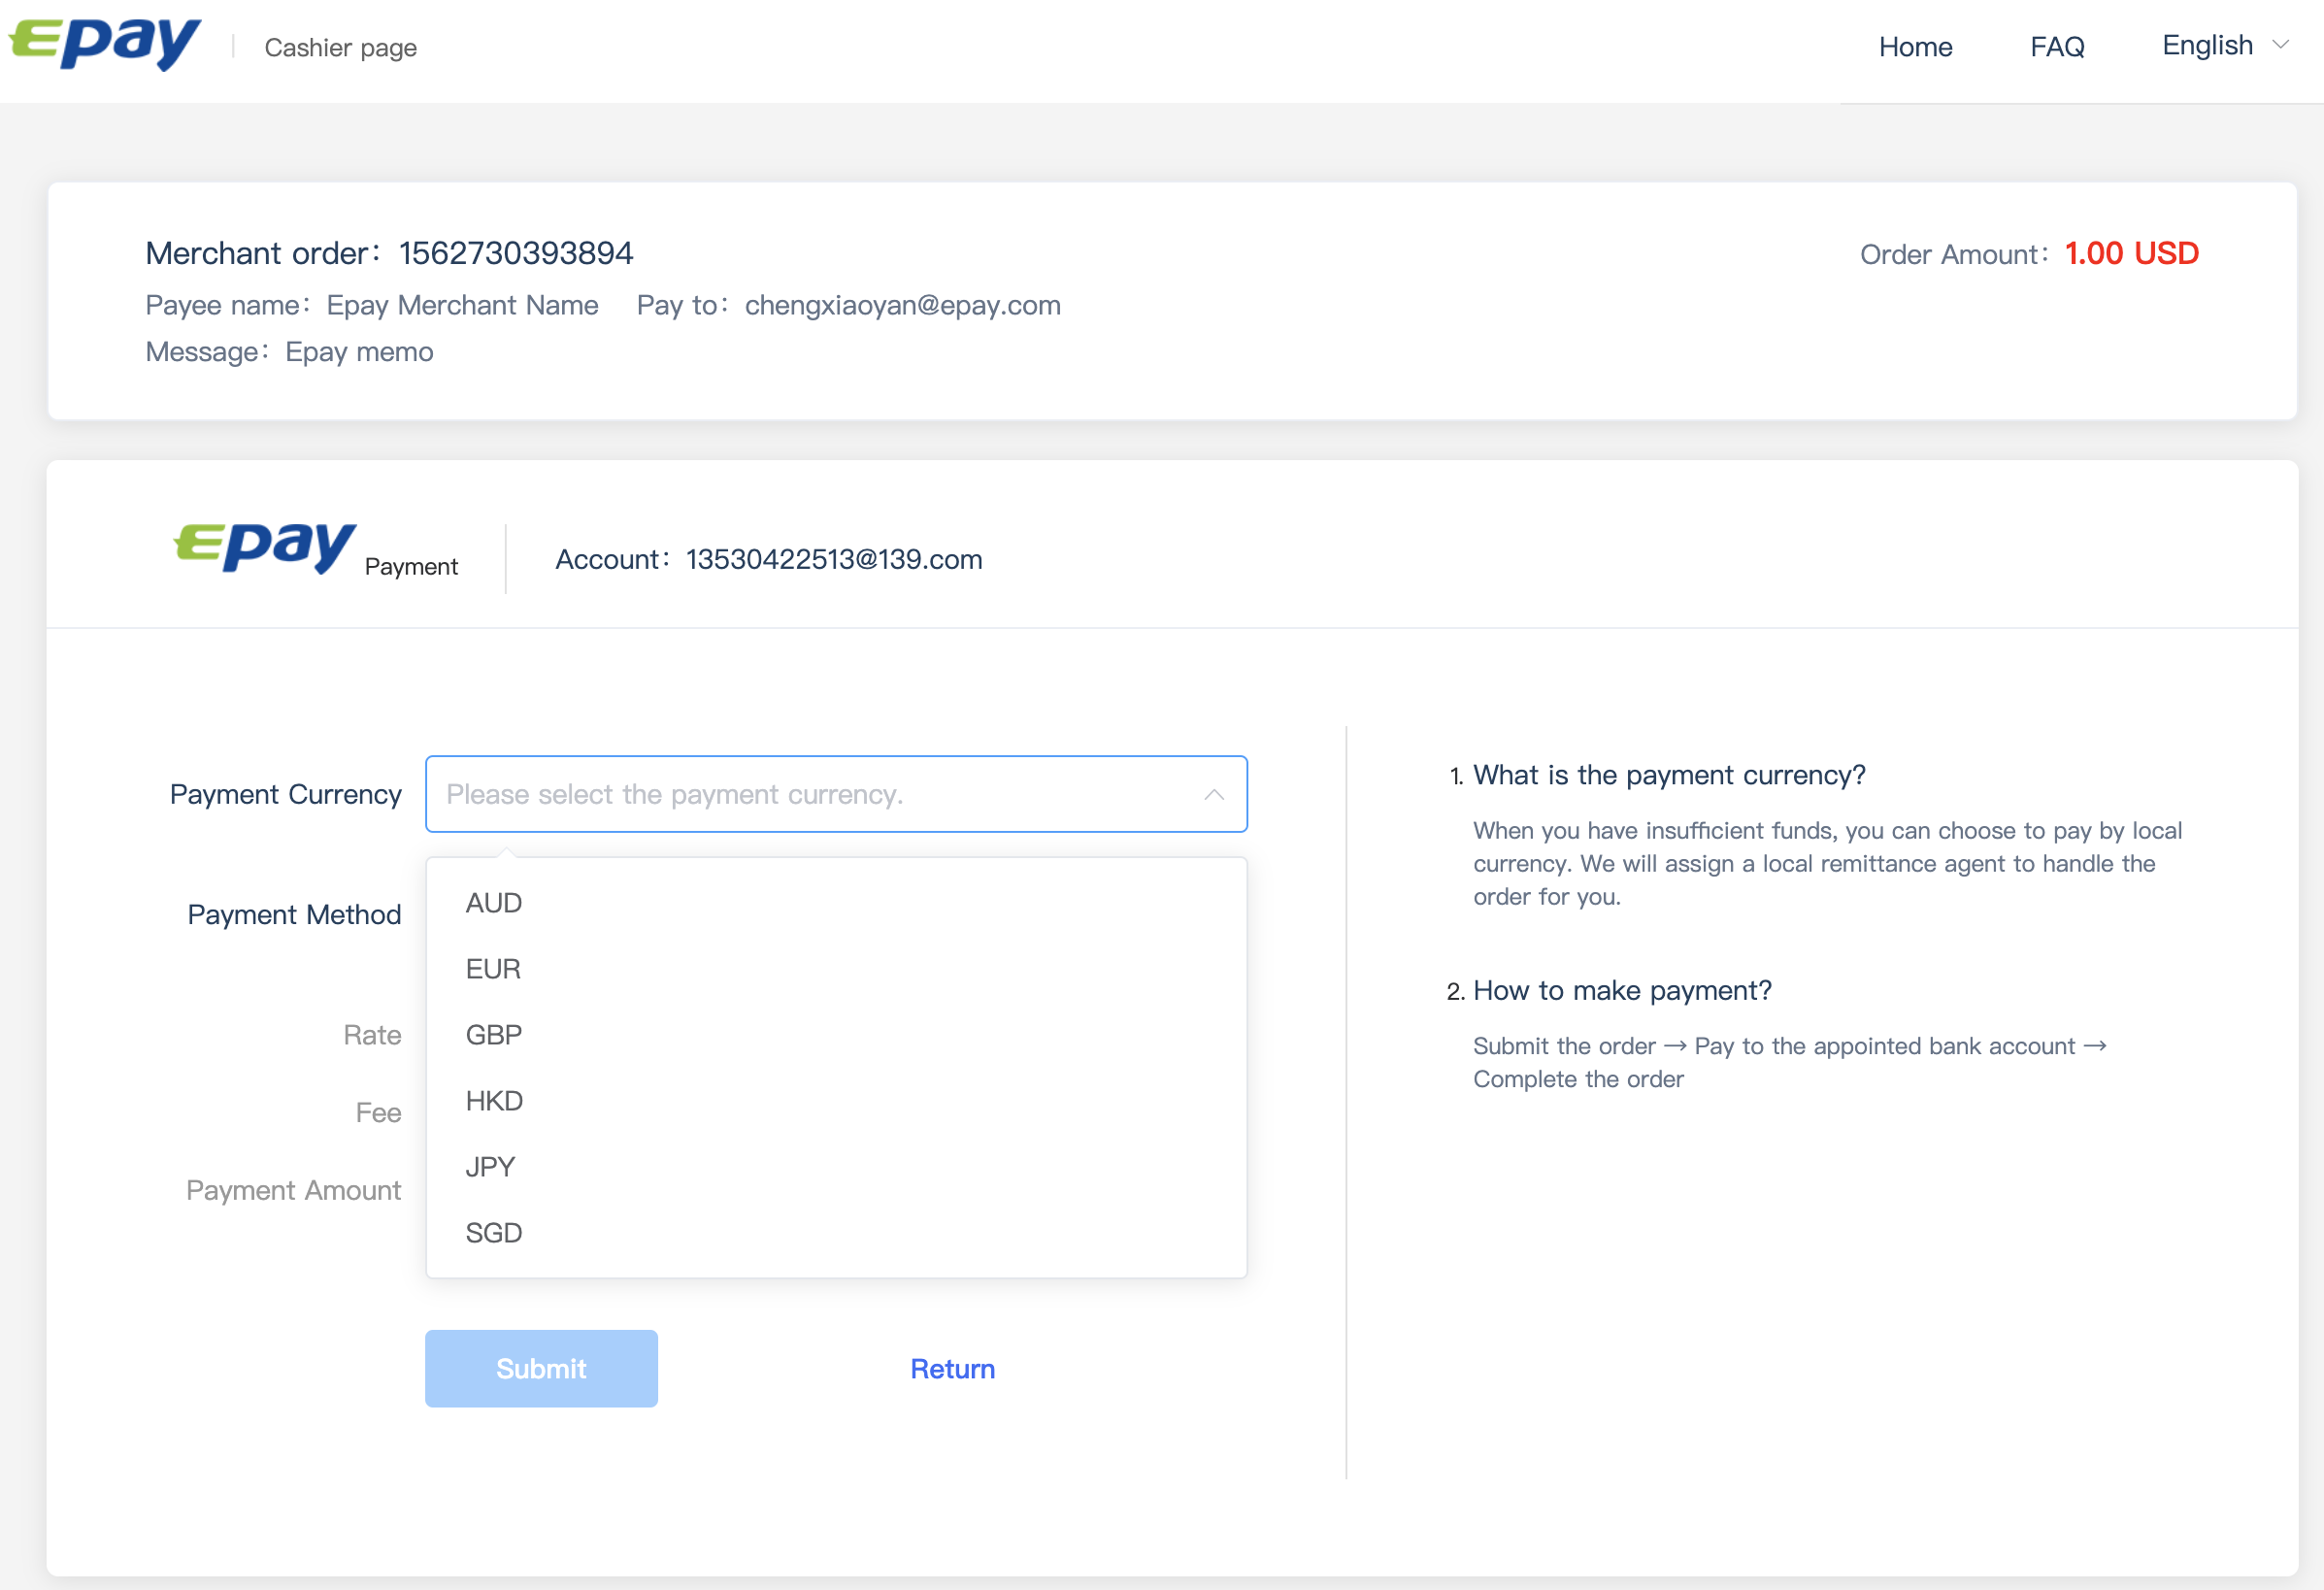This screenshot has height=1590, width=2324.
Task: Go to the Home page
Action: (x=1915, y=47)
